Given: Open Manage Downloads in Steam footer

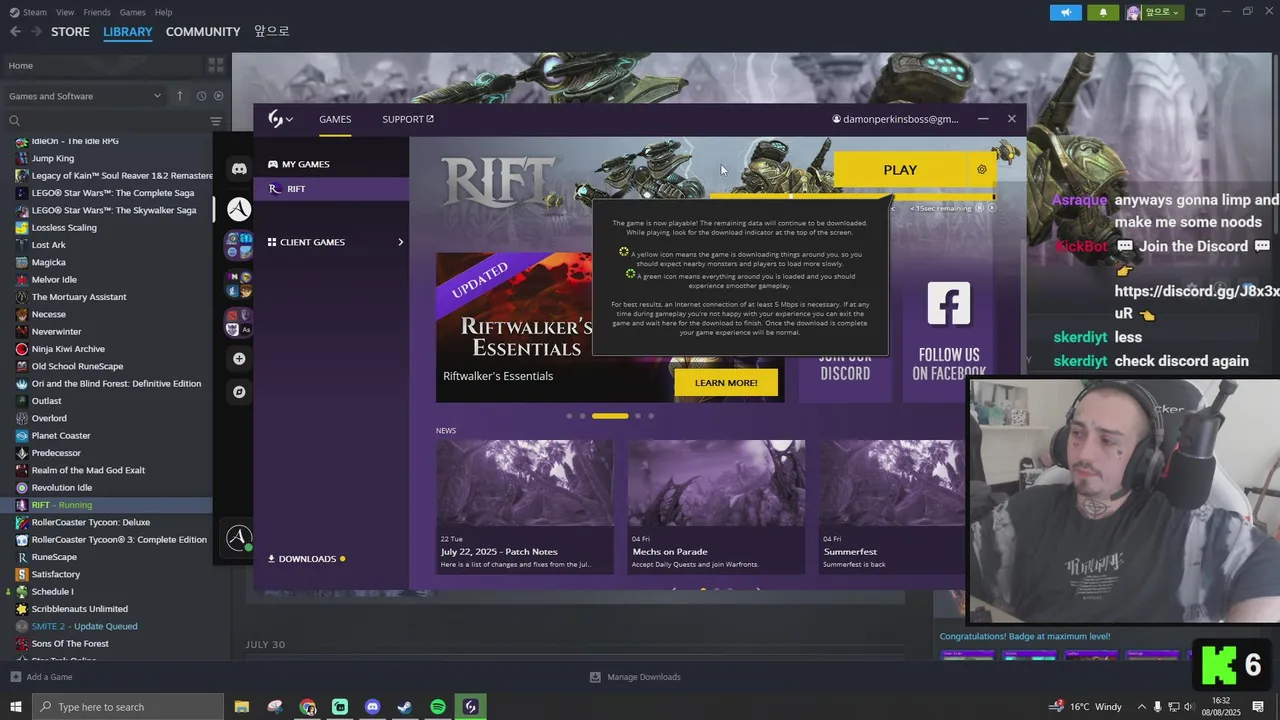Looking at the screenshot, I should pos(635,677).
